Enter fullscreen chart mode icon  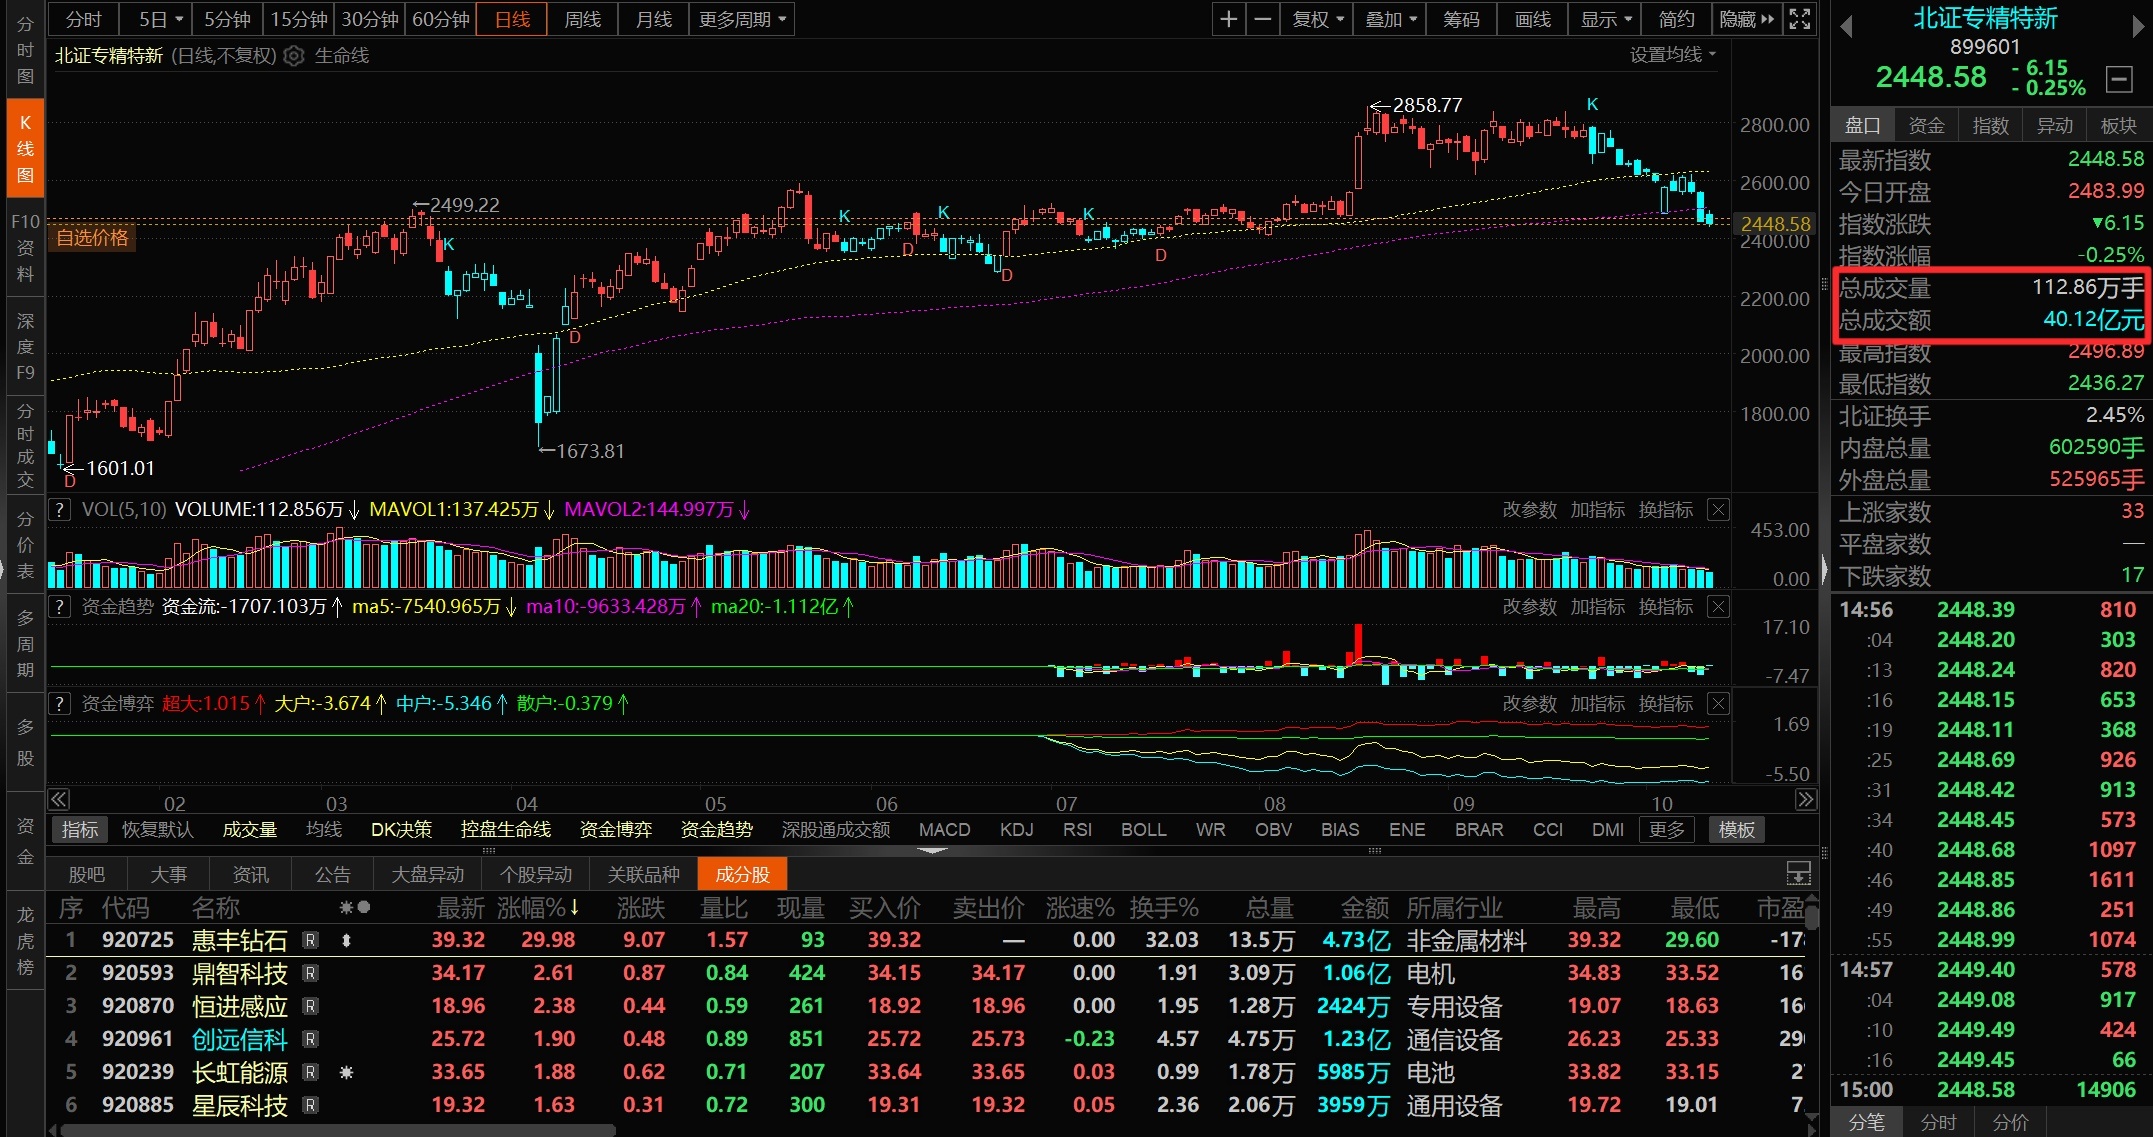coord(1799,19)
